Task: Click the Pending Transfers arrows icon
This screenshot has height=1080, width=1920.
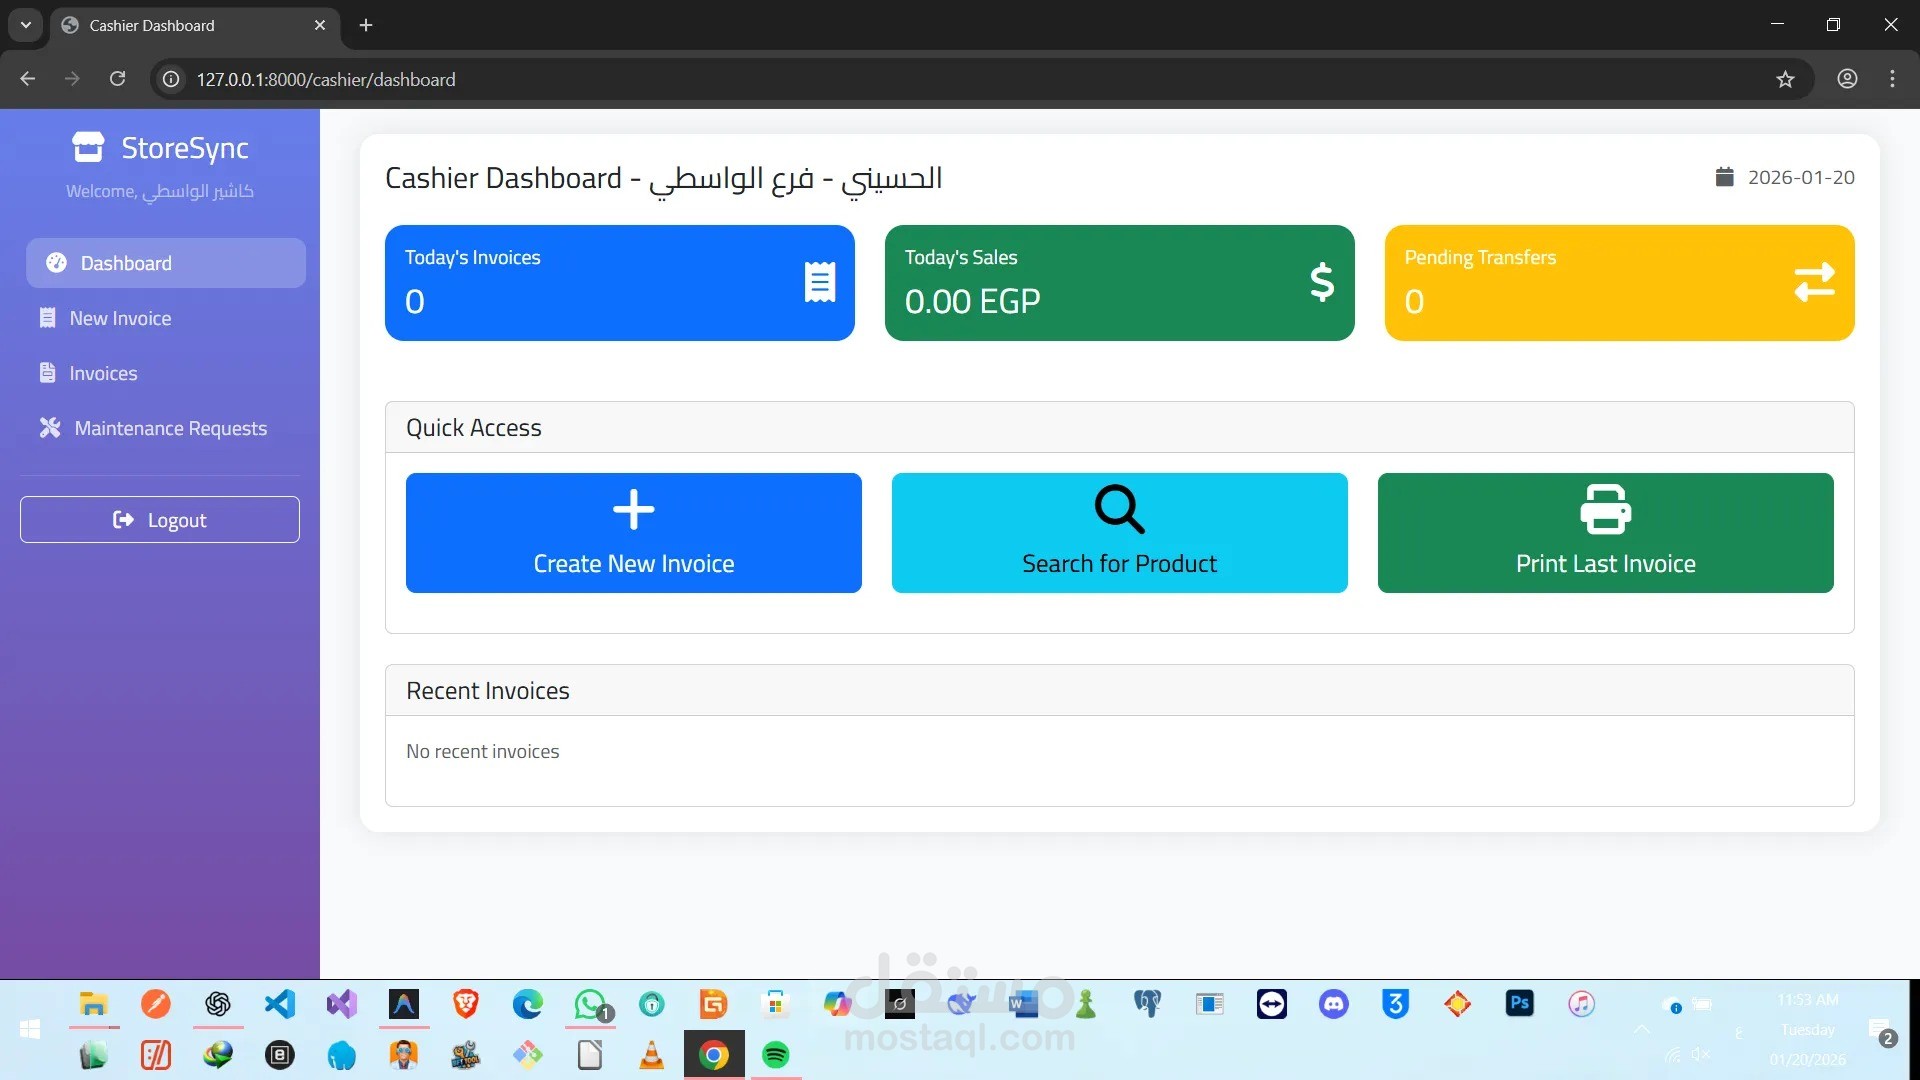Action: click(1814, 282)
